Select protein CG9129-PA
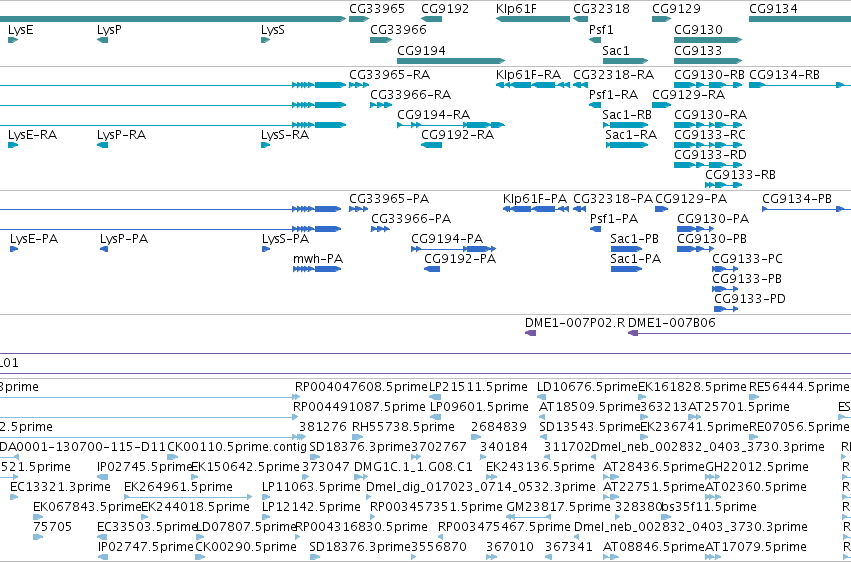Image resolution: width=851 pixels, height=562 pixels. pos(691,199)
